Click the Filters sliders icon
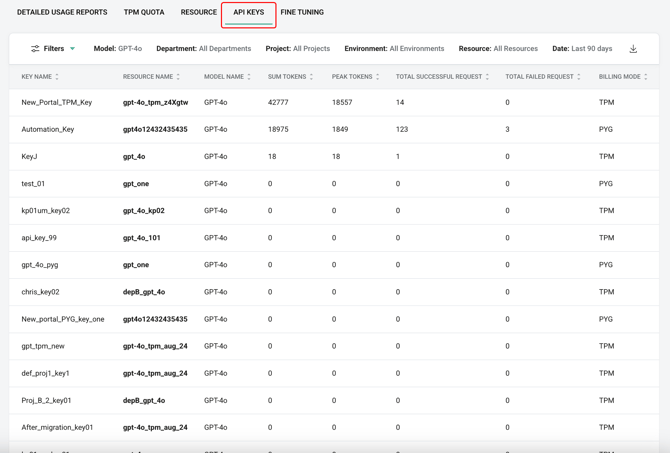 [35, 49]
